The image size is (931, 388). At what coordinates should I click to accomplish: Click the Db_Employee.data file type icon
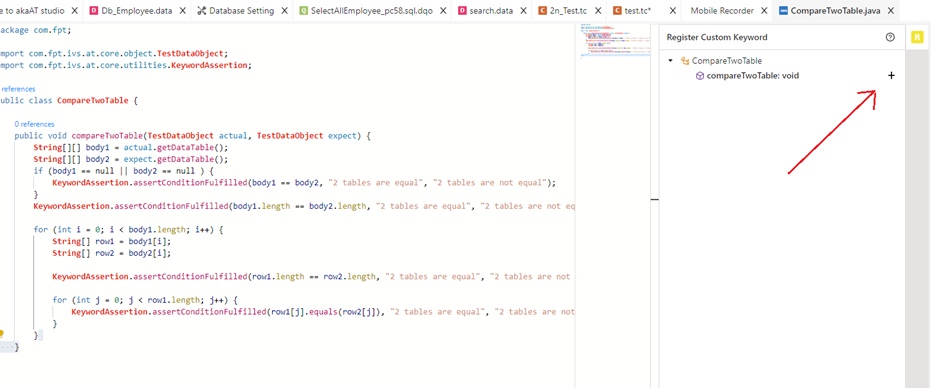coord(94,11)
